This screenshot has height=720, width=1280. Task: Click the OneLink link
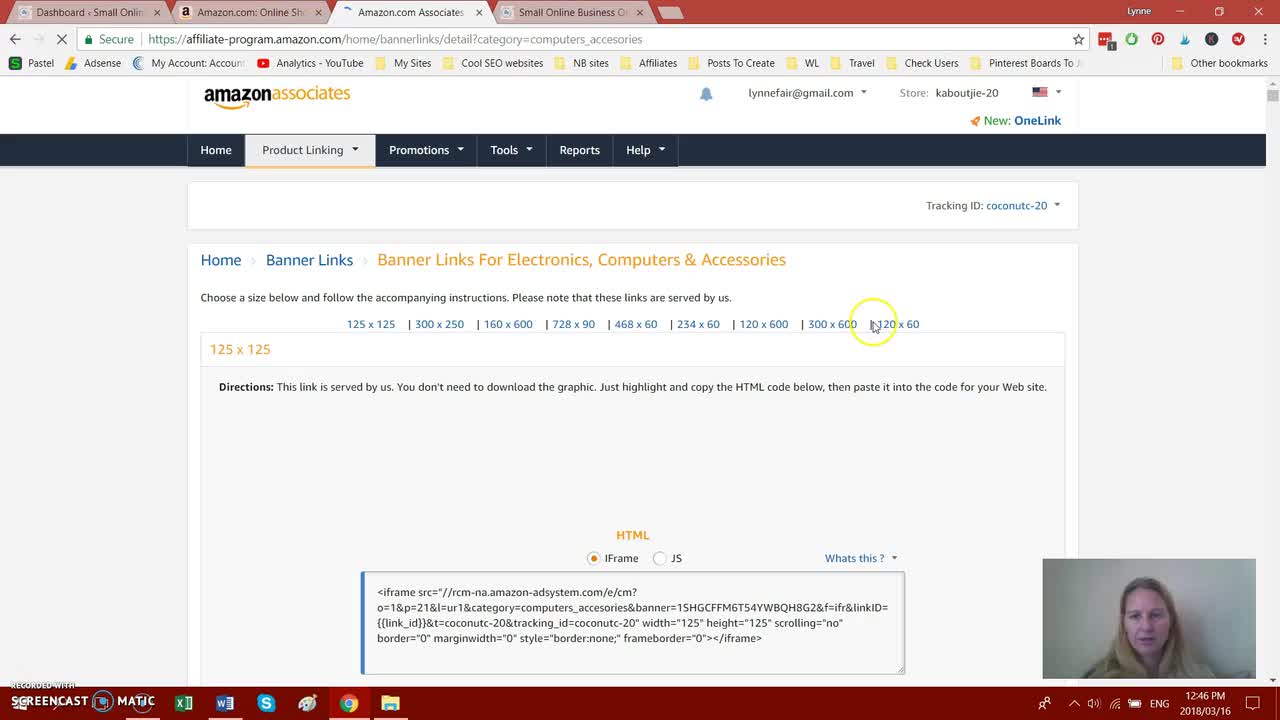[x=1037, y=120]
